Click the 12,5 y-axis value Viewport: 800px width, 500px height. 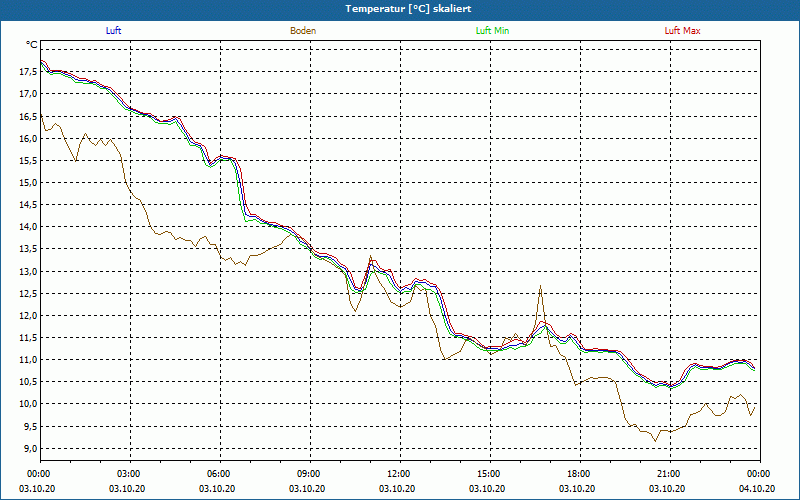[x=28, y=293]
